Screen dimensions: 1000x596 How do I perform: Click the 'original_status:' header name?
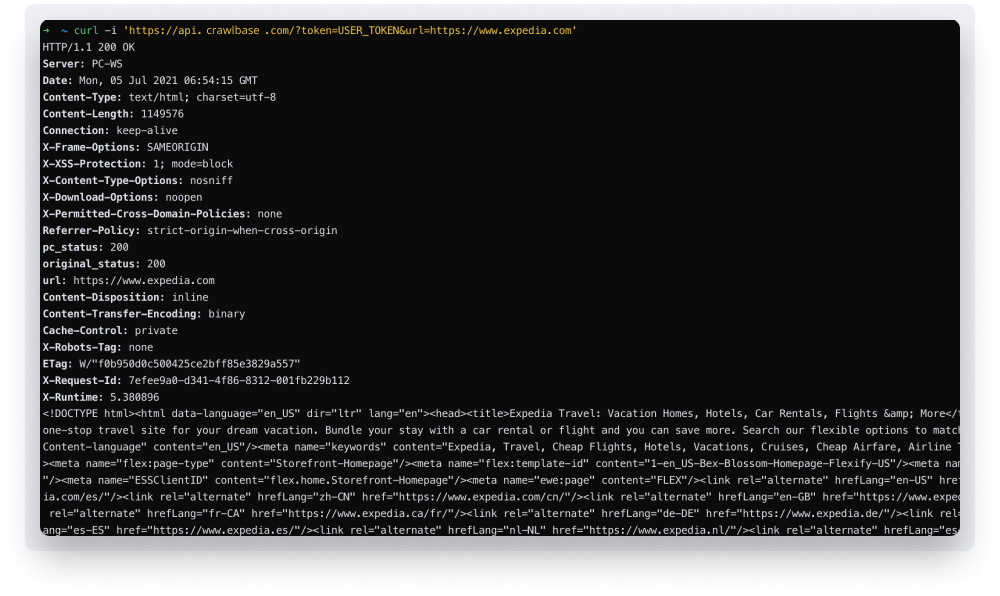pyautogui.click(x=92, y=263)
